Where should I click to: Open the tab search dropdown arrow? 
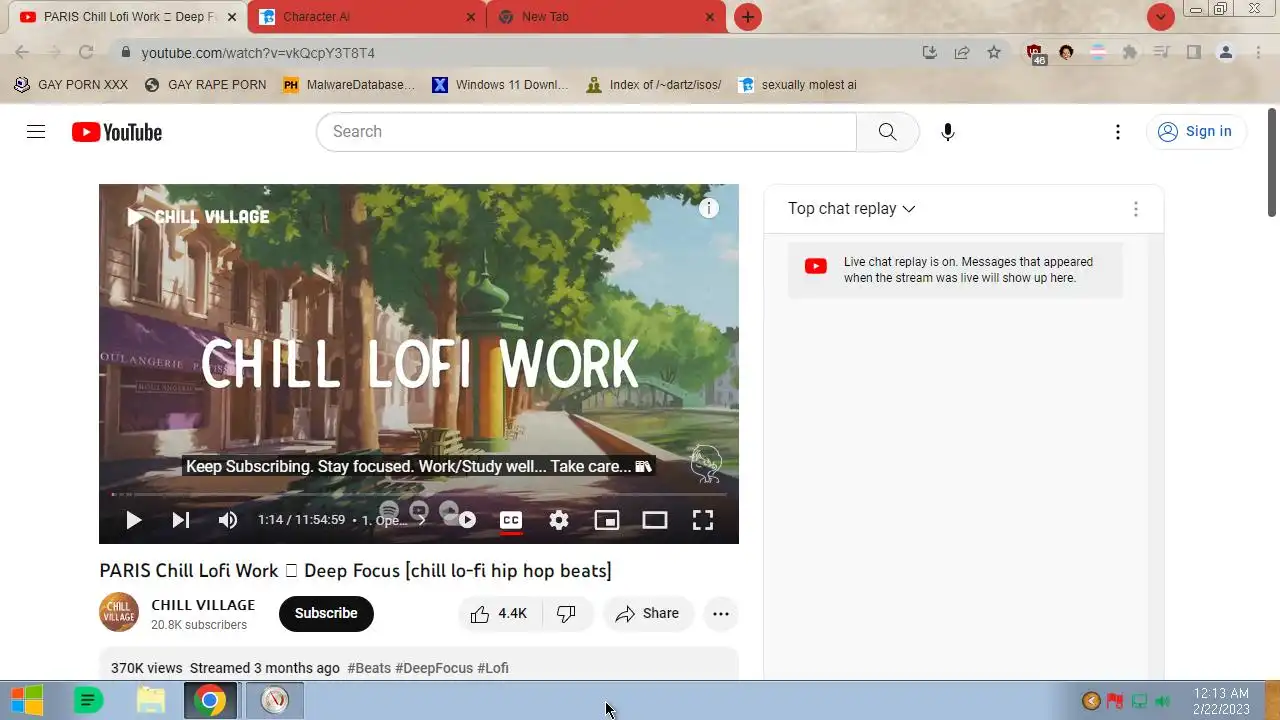point(1161,17)
